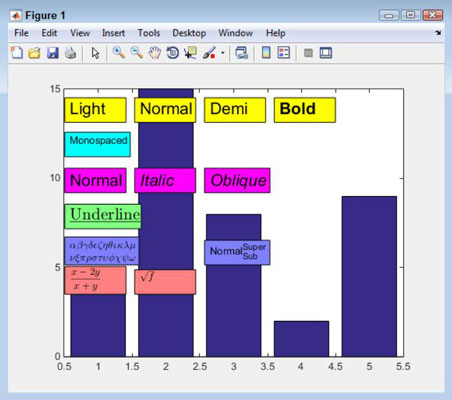
Task: Click the magenta Normal text box
Action: tap(95, 180)
